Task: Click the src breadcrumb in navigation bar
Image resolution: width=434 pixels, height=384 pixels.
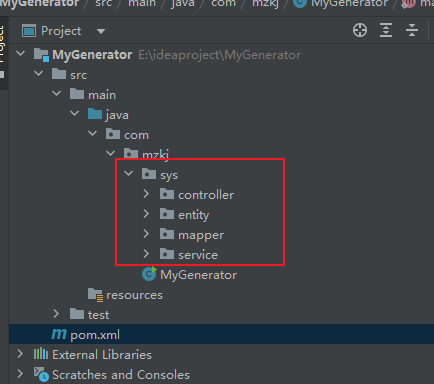Action: point(104,3)
